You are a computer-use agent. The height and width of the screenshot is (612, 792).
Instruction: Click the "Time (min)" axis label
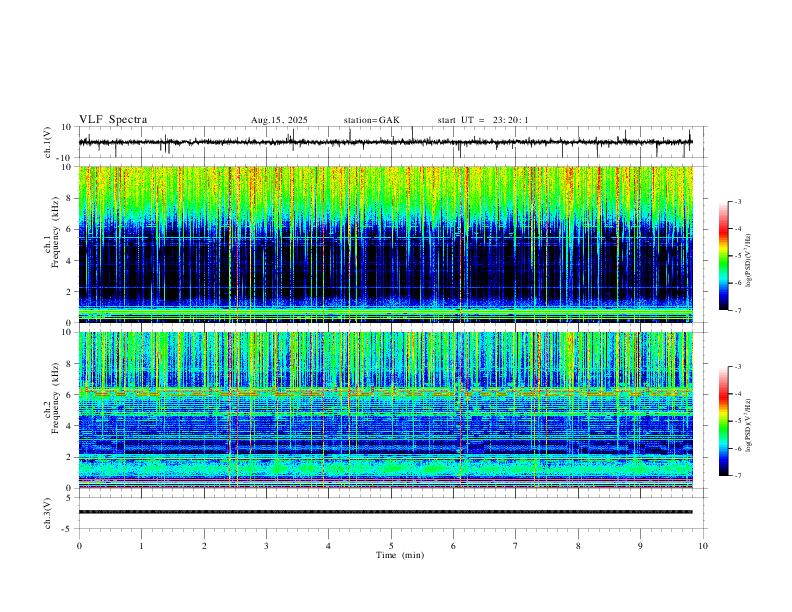[400, 555]
